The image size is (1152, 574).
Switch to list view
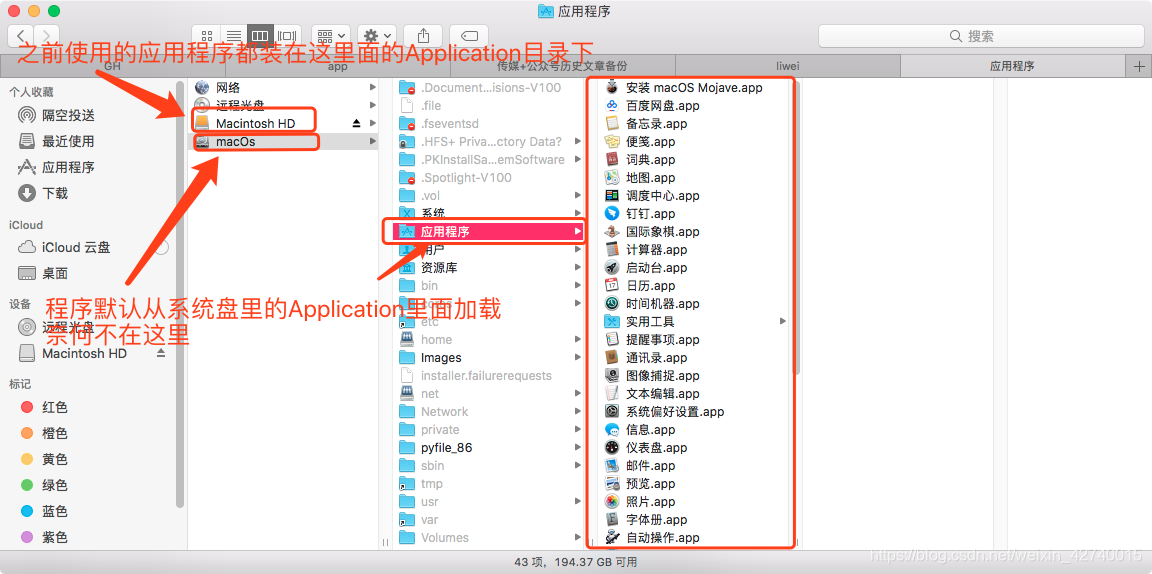tap(234, 35)
